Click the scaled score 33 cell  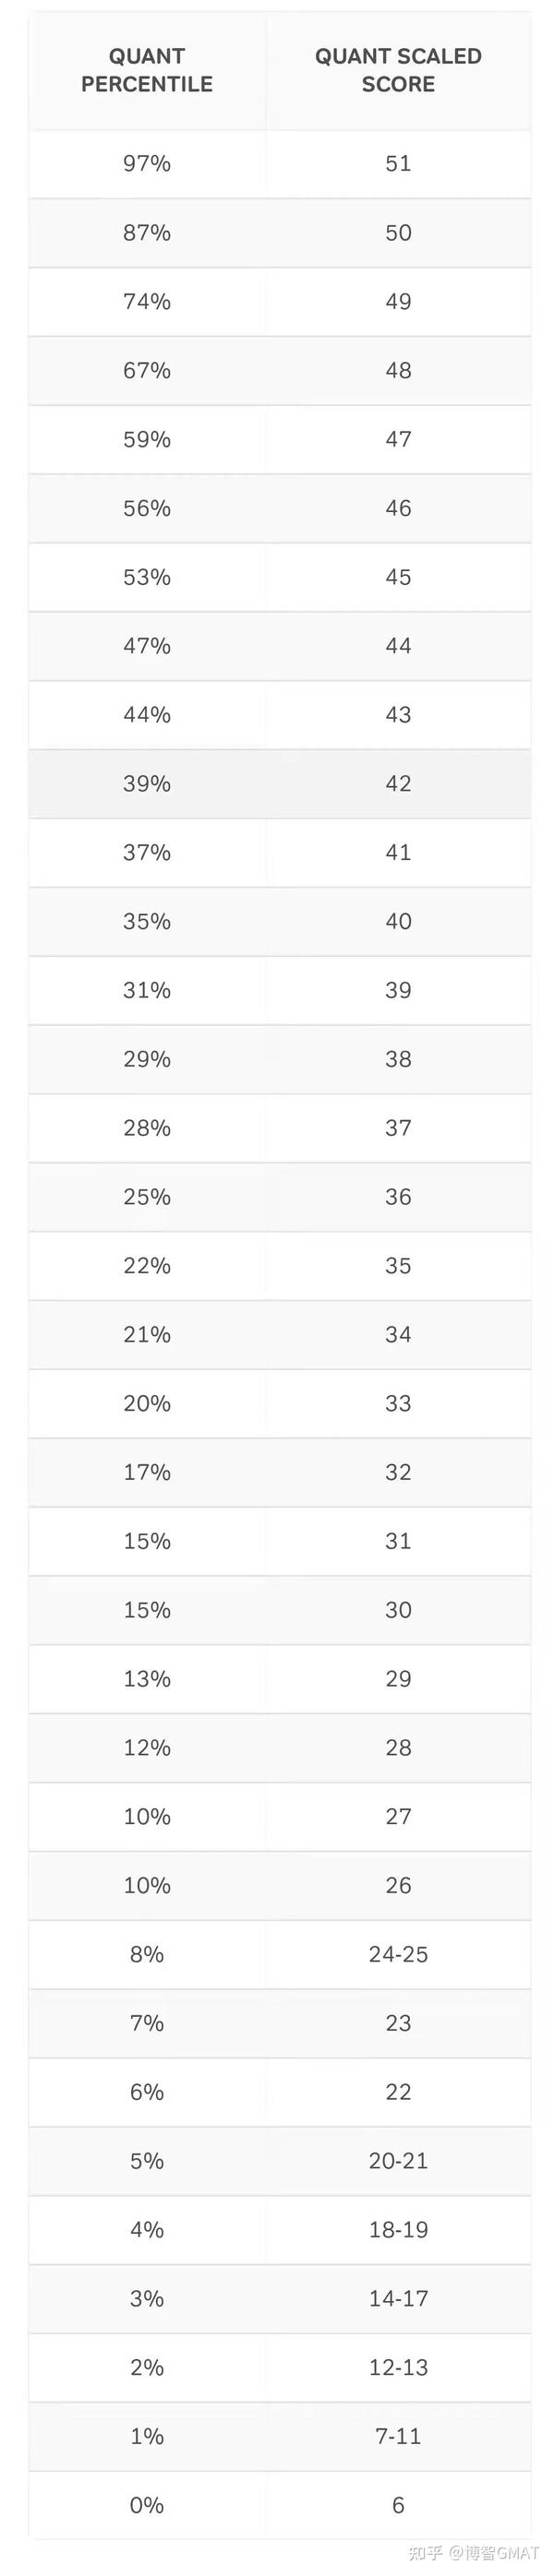click(x=398, y=1404)
